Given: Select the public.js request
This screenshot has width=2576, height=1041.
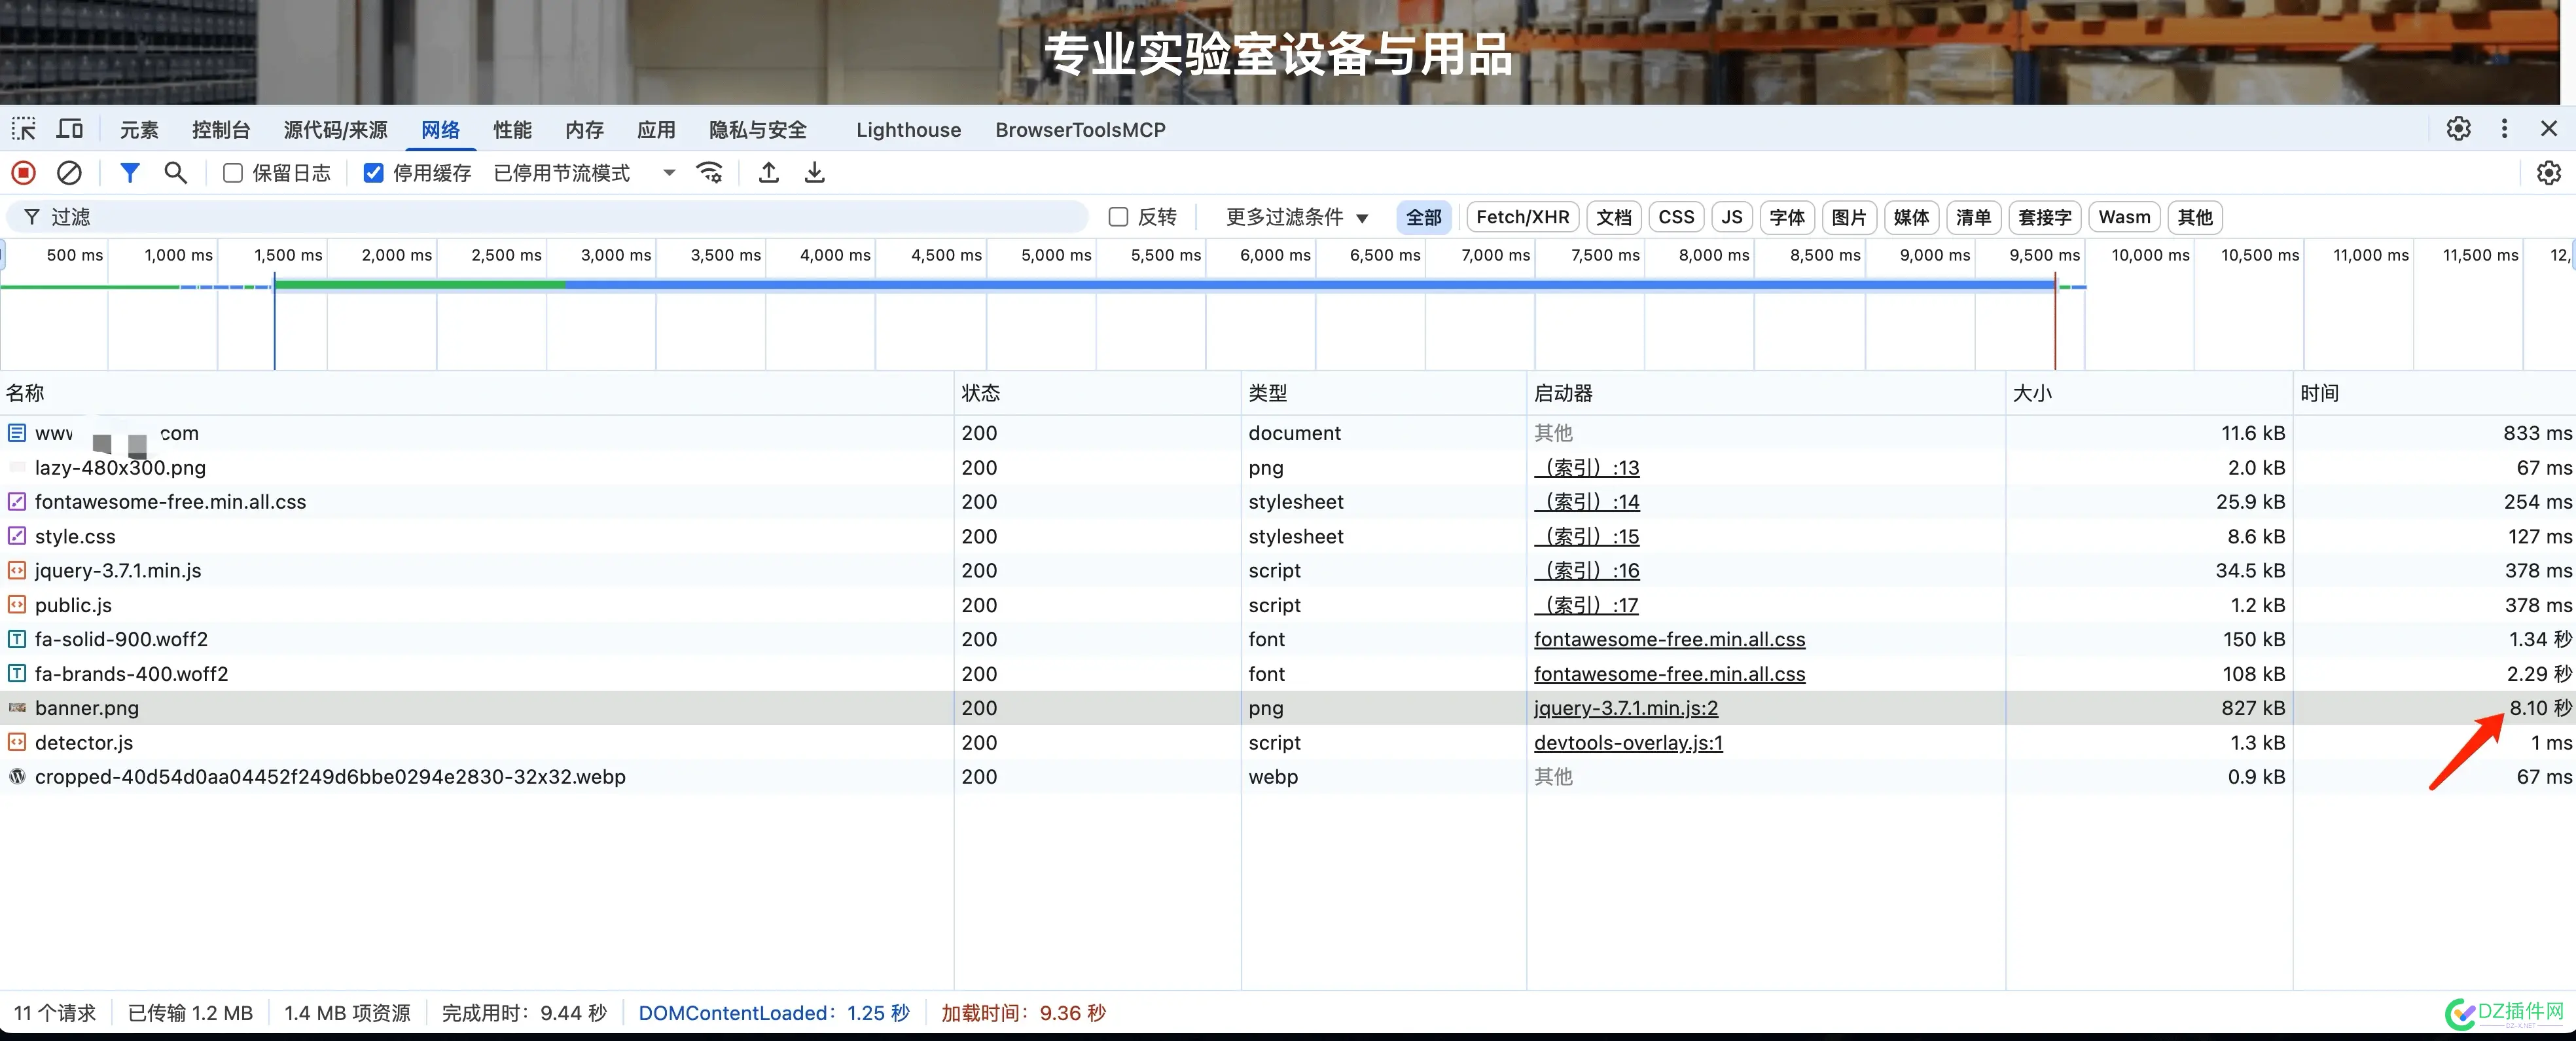Looking at the screenshot, I should (1288, 605).
